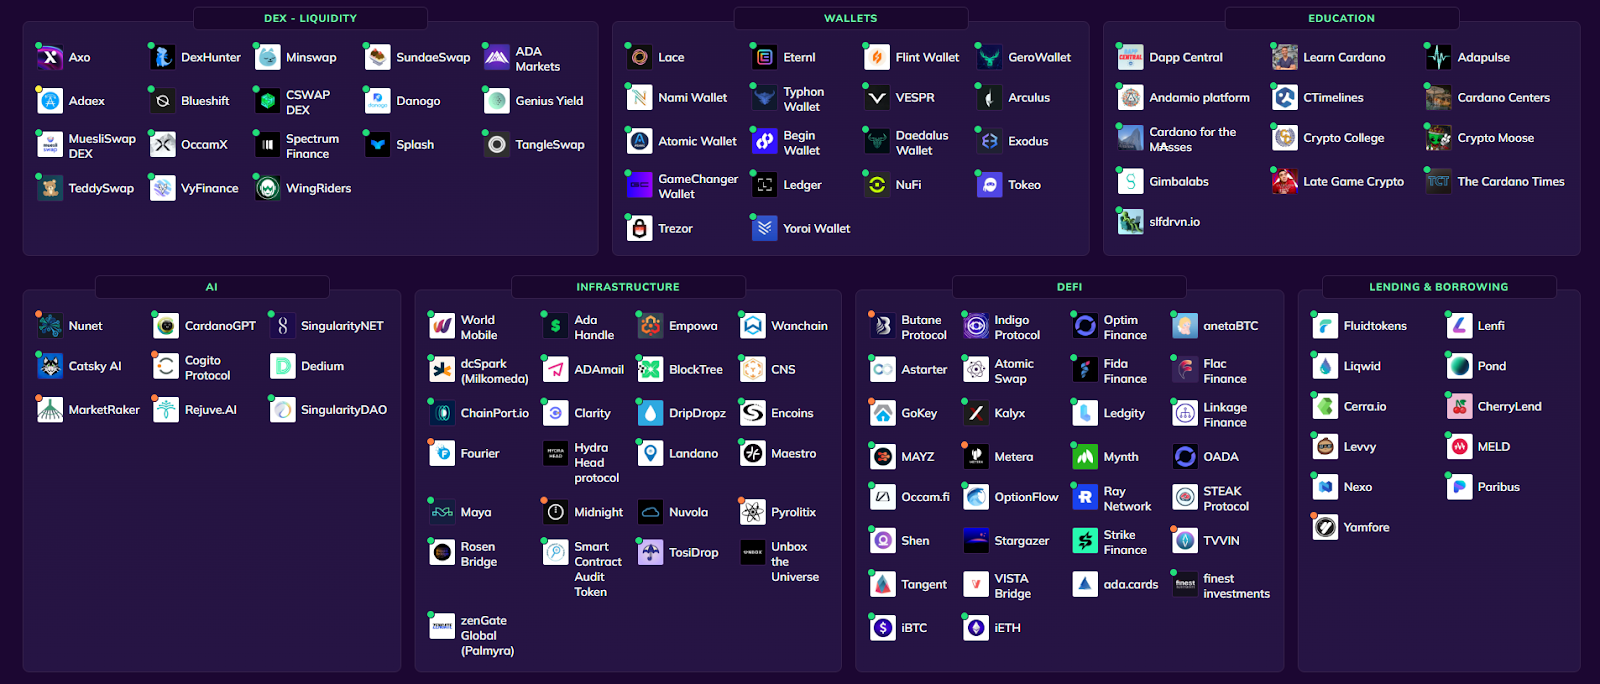This screenshot has width=1600, height=684.
Task: Click the ADA Markets label
Action: pyautogui.click(x=537, y=59)
